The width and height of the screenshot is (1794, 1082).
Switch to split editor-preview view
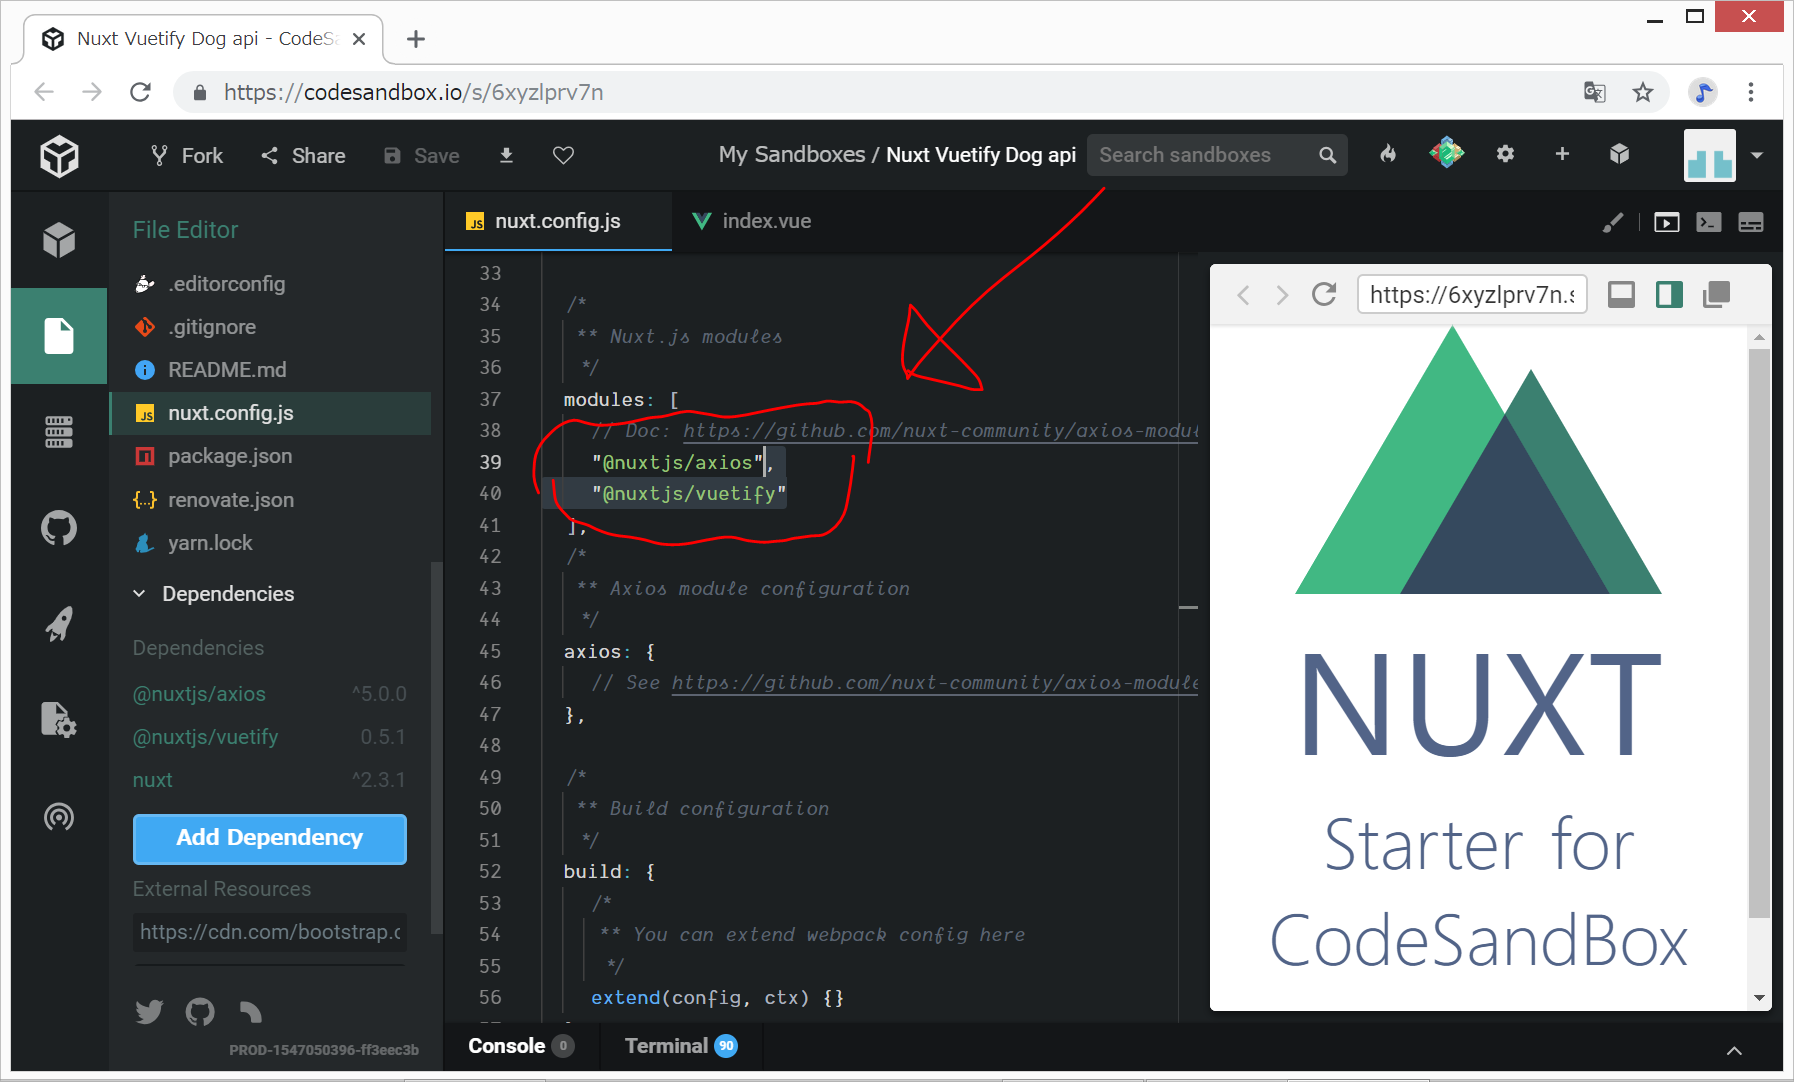pos(1669,294)
